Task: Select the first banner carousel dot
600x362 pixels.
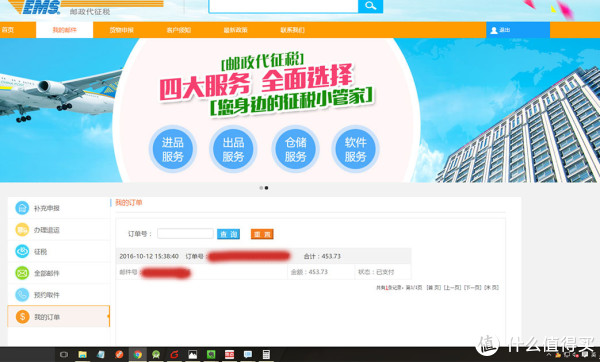Action: (261, 188)
